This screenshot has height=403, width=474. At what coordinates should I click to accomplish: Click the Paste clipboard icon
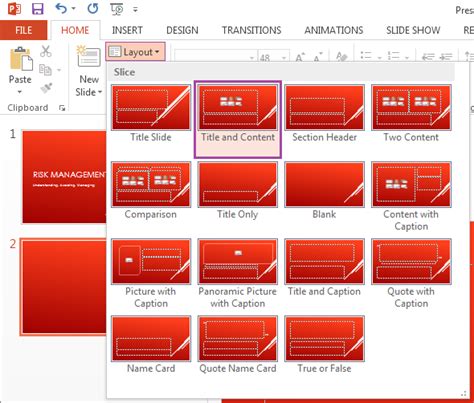[21, 59]
